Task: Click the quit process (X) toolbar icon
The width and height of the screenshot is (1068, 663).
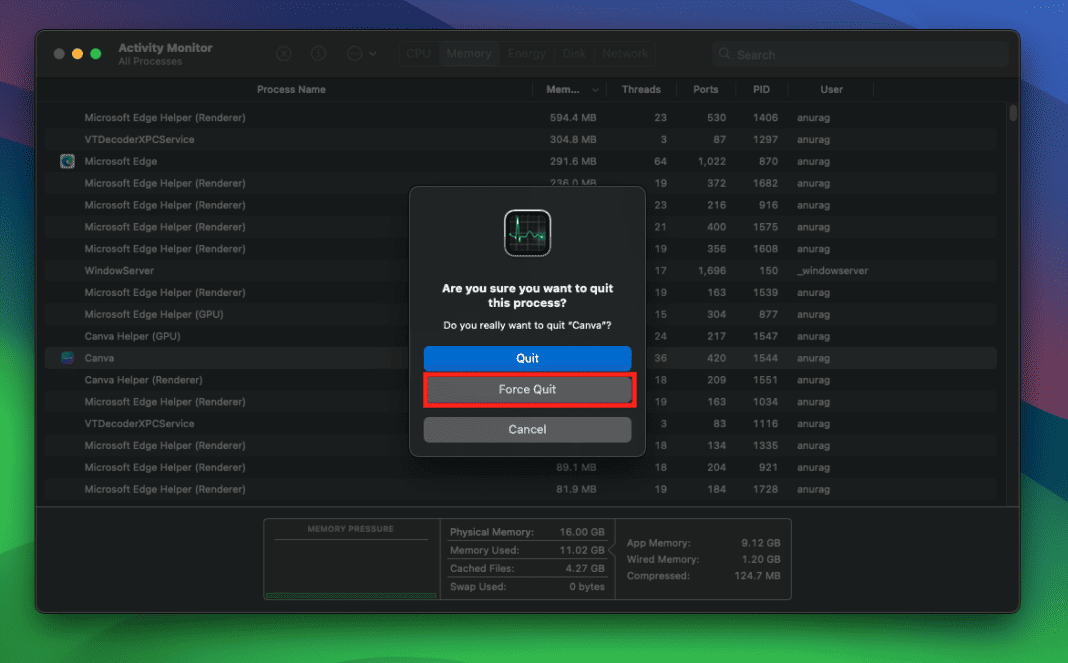Action: (283, 53)
